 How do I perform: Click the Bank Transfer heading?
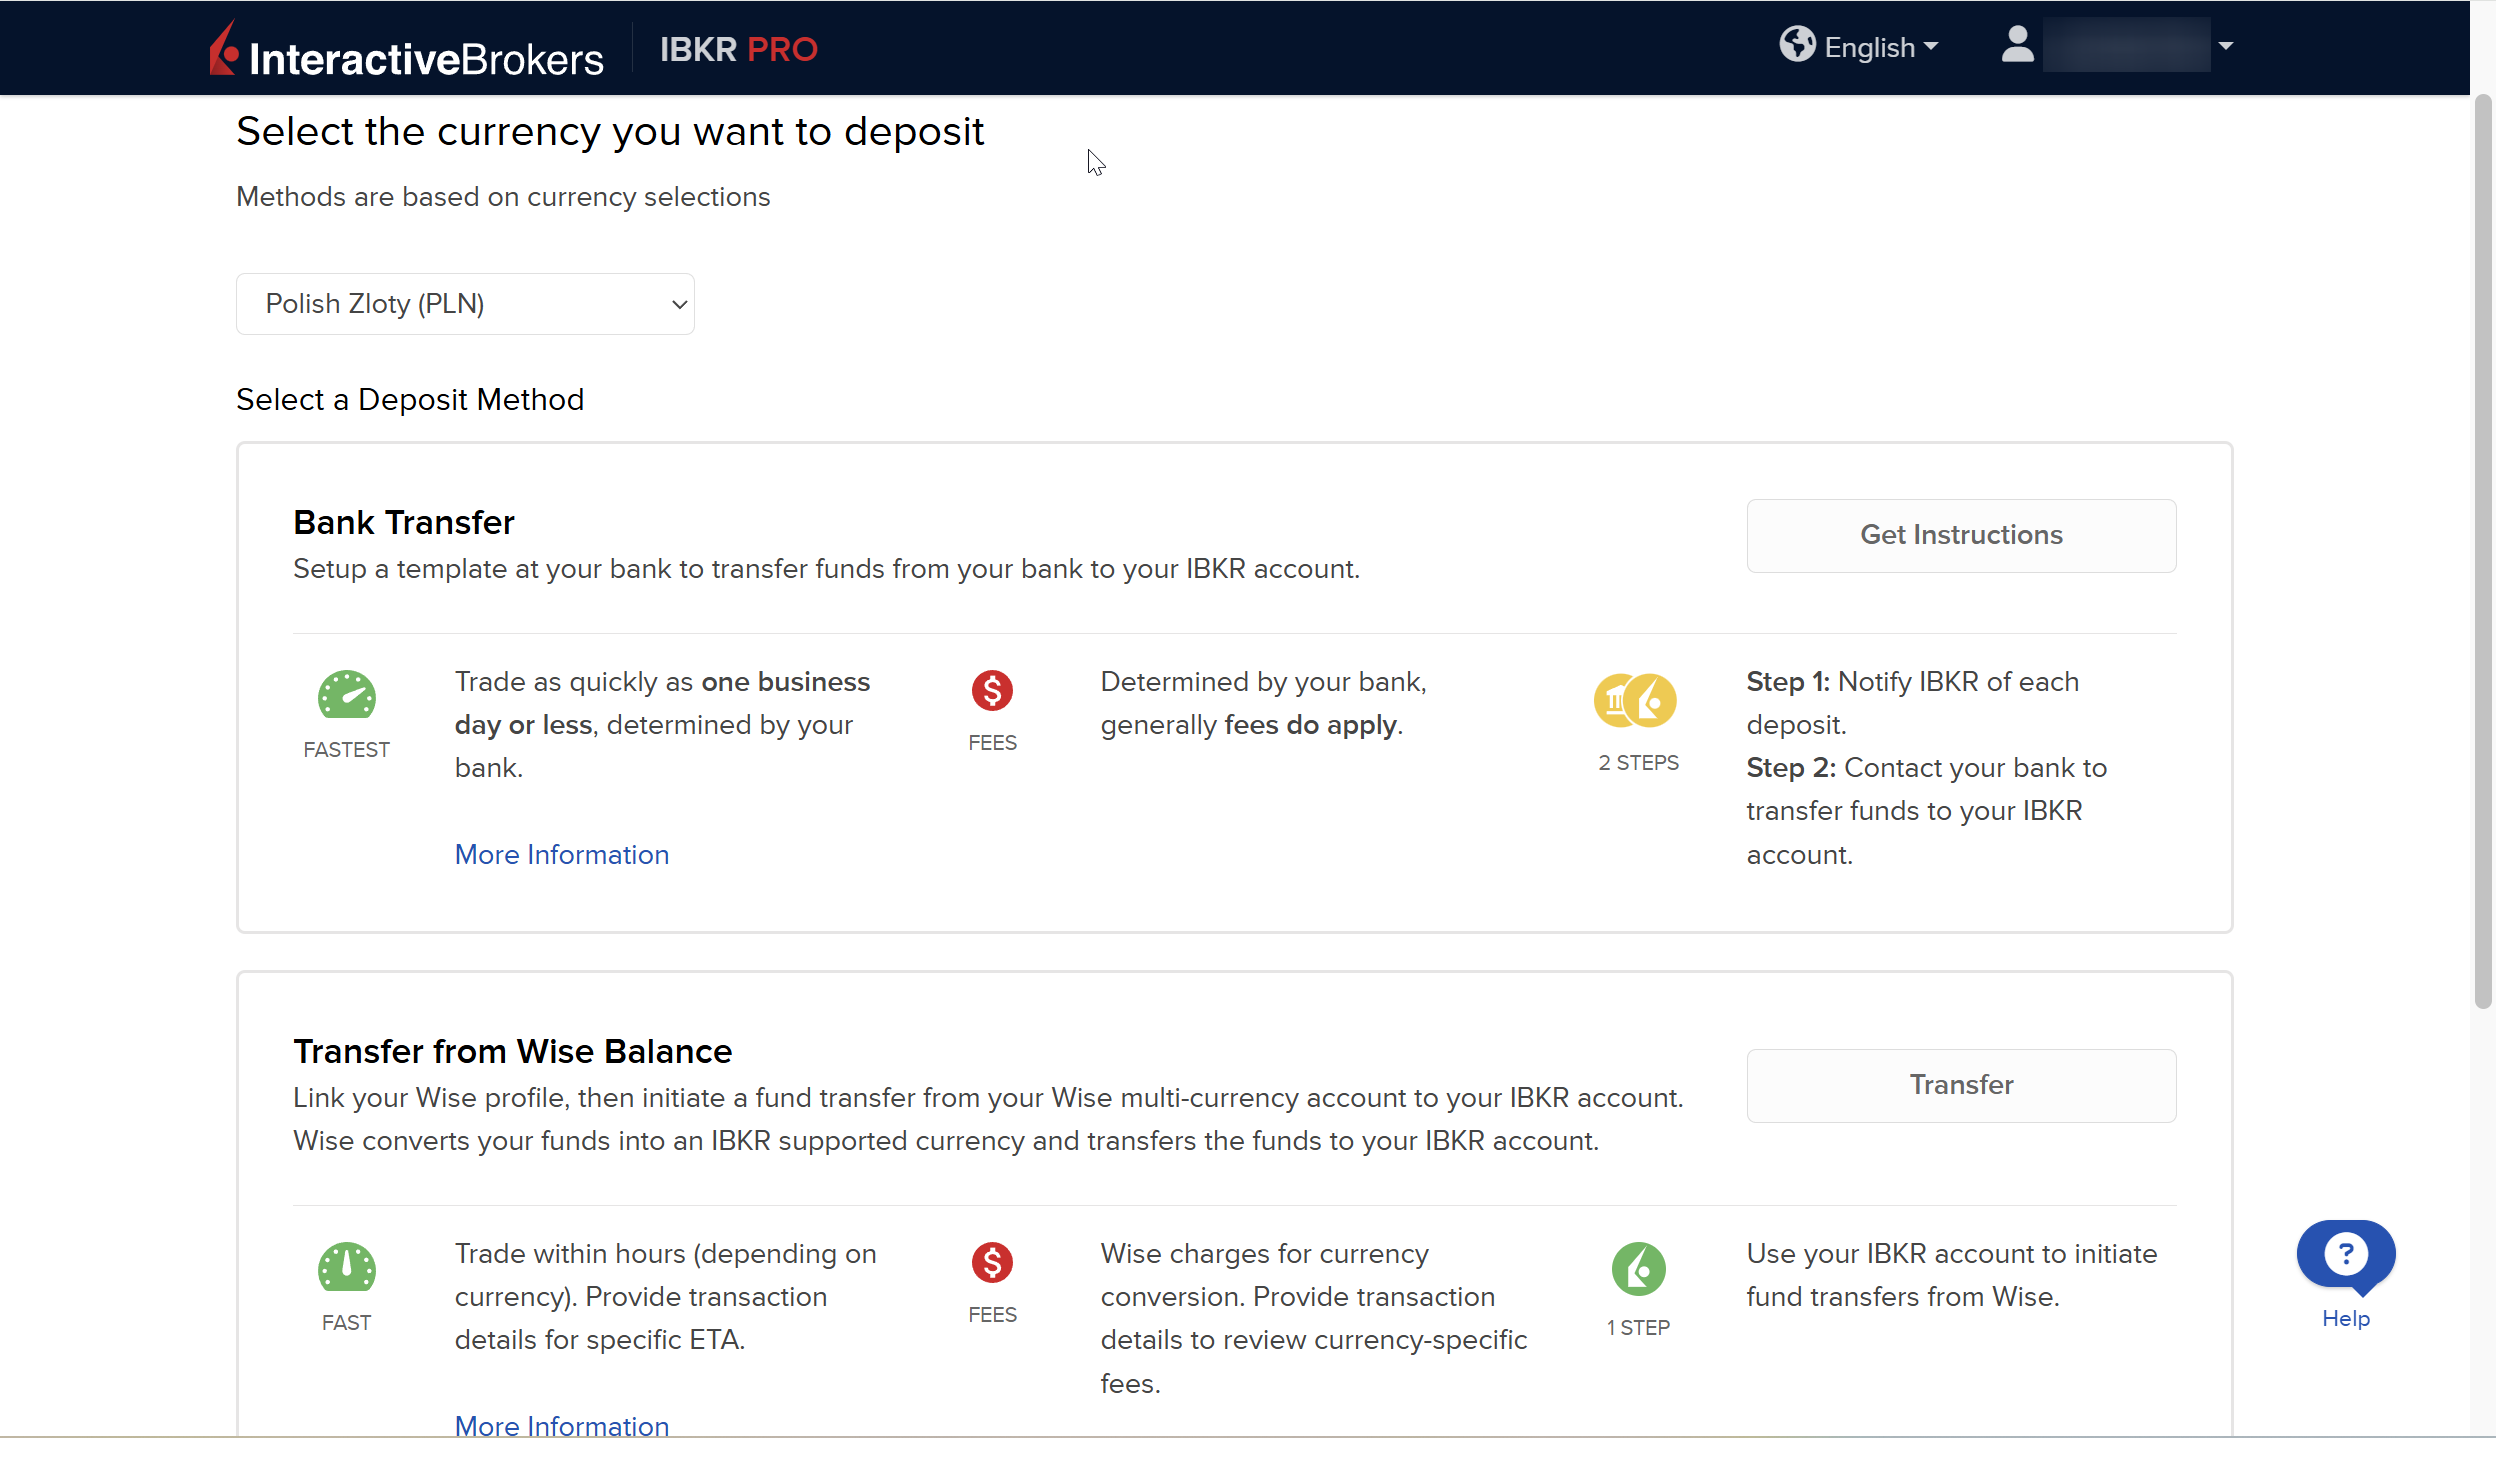(403, 522)
